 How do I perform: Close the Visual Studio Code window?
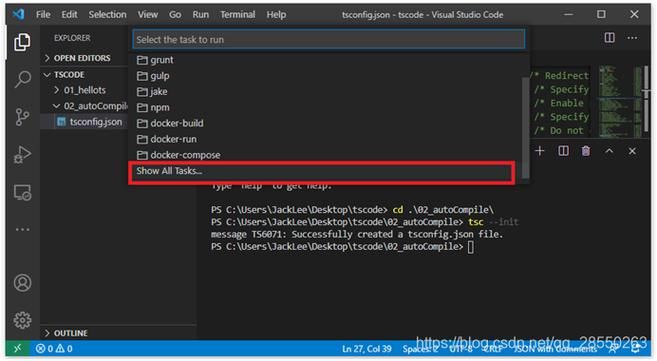coord(634,14)
